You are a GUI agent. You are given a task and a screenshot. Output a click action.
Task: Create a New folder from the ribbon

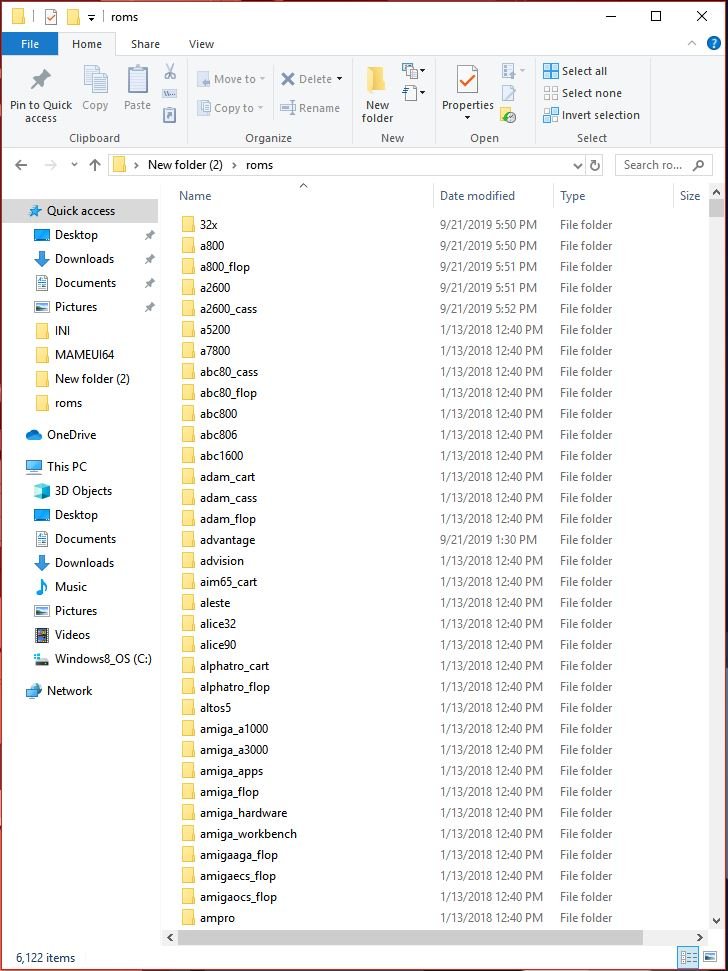[x=377, y=94]
